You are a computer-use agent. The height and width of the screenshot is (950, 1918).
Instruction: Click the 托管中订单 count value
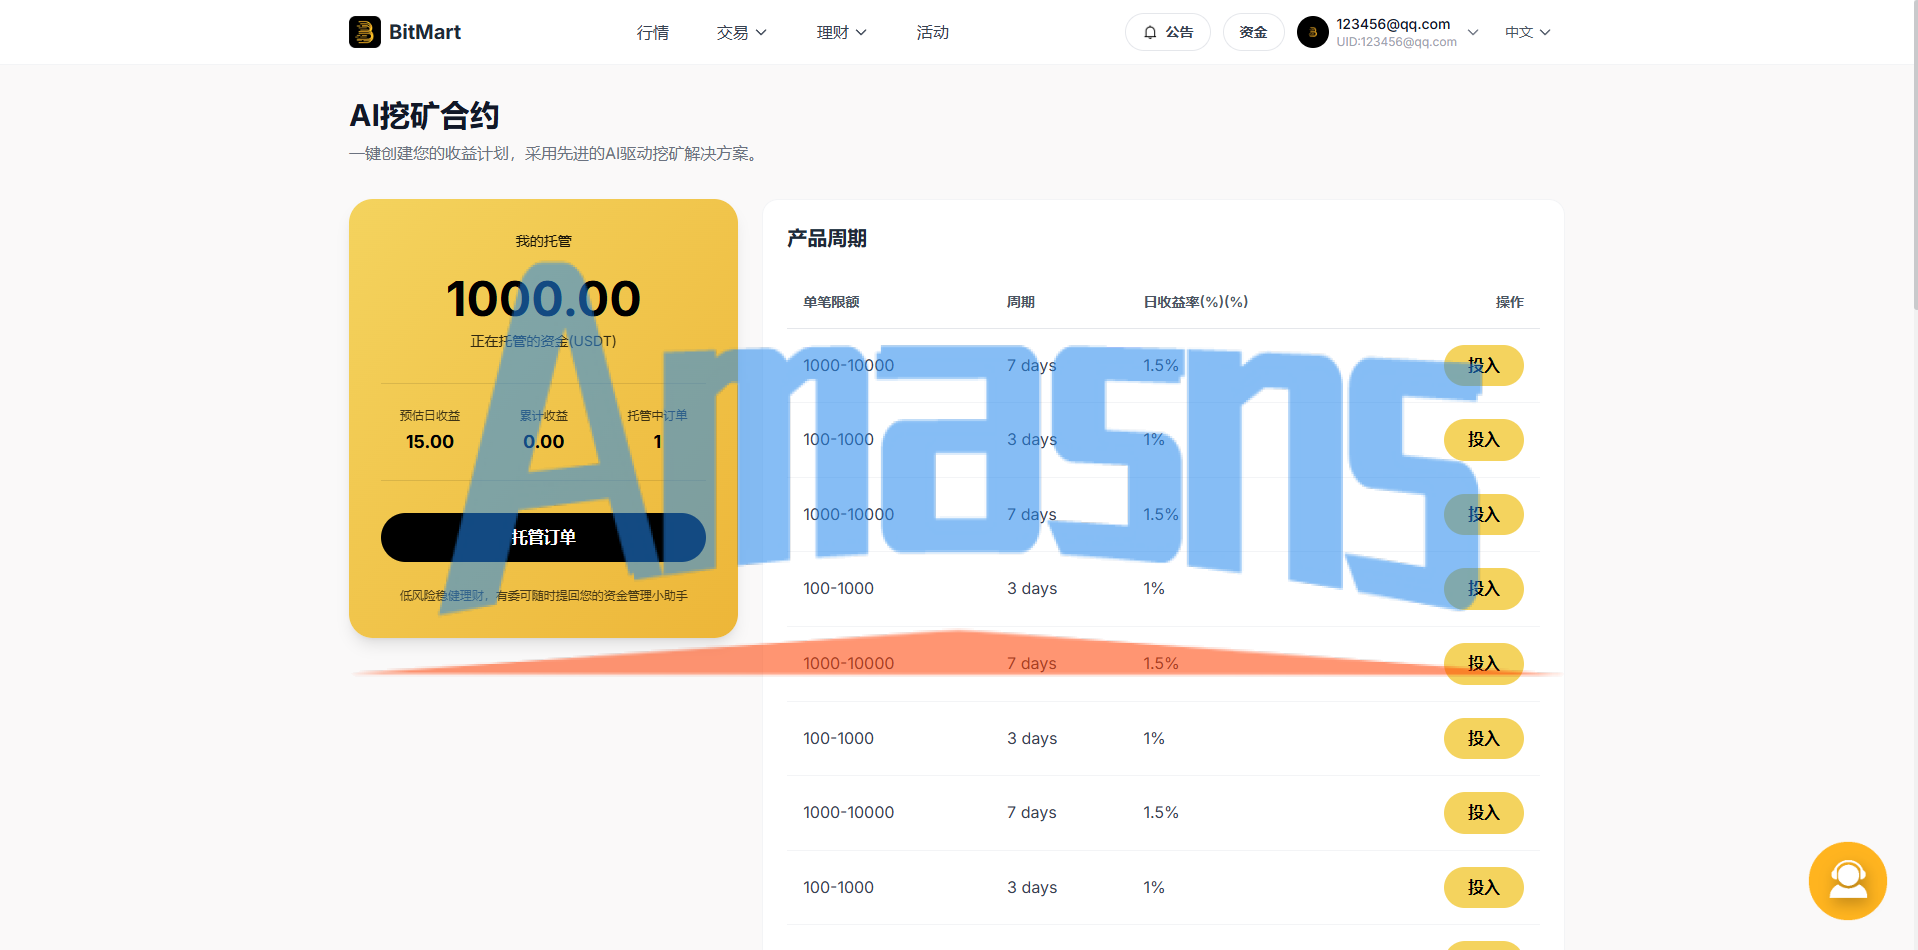pyautogui.click(x=657, y=441)
